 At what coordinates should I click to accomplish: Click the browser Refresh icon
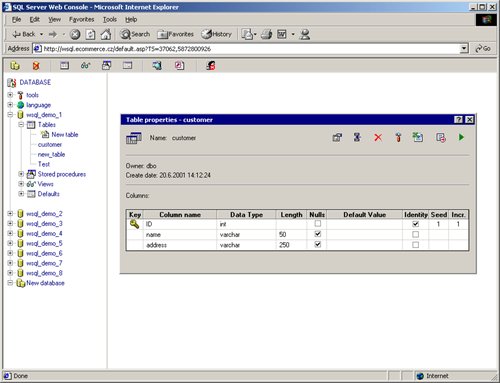(91, 34)
